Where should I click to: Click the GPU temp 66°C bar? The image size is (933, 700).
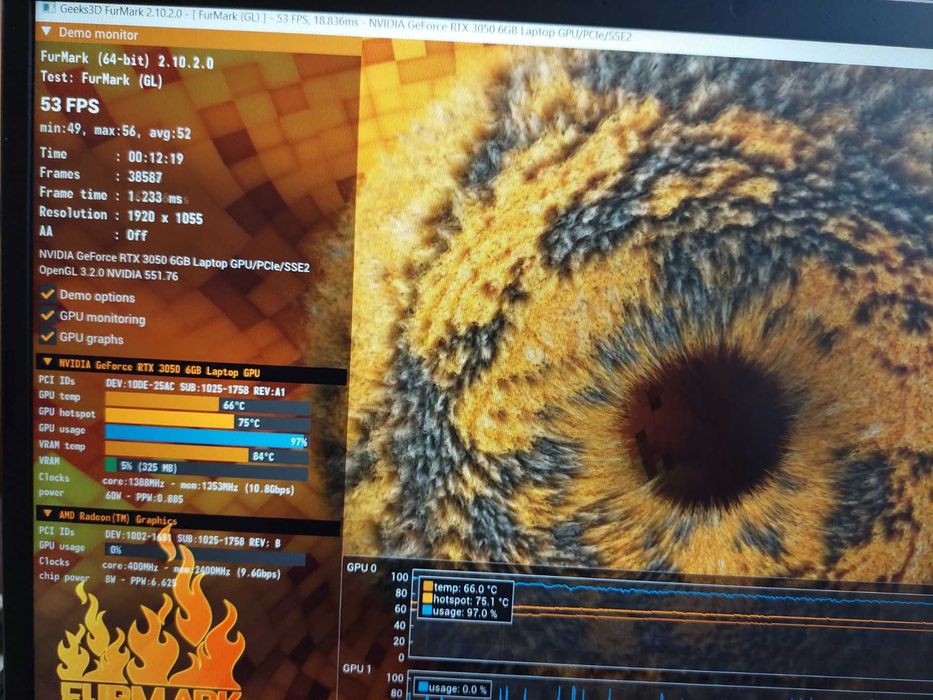208,405
